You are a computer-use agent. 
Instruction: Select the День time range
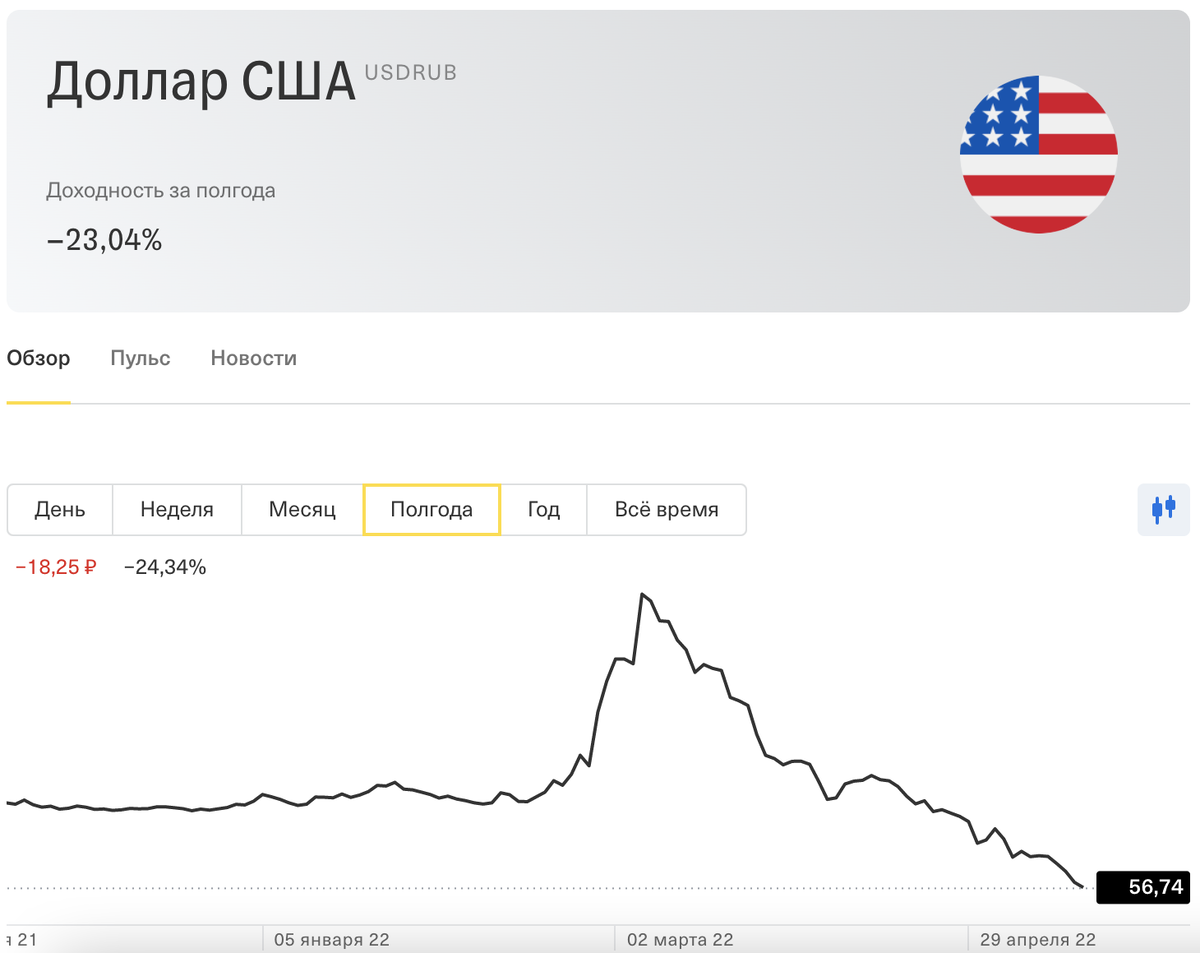(x=60, y=510)
